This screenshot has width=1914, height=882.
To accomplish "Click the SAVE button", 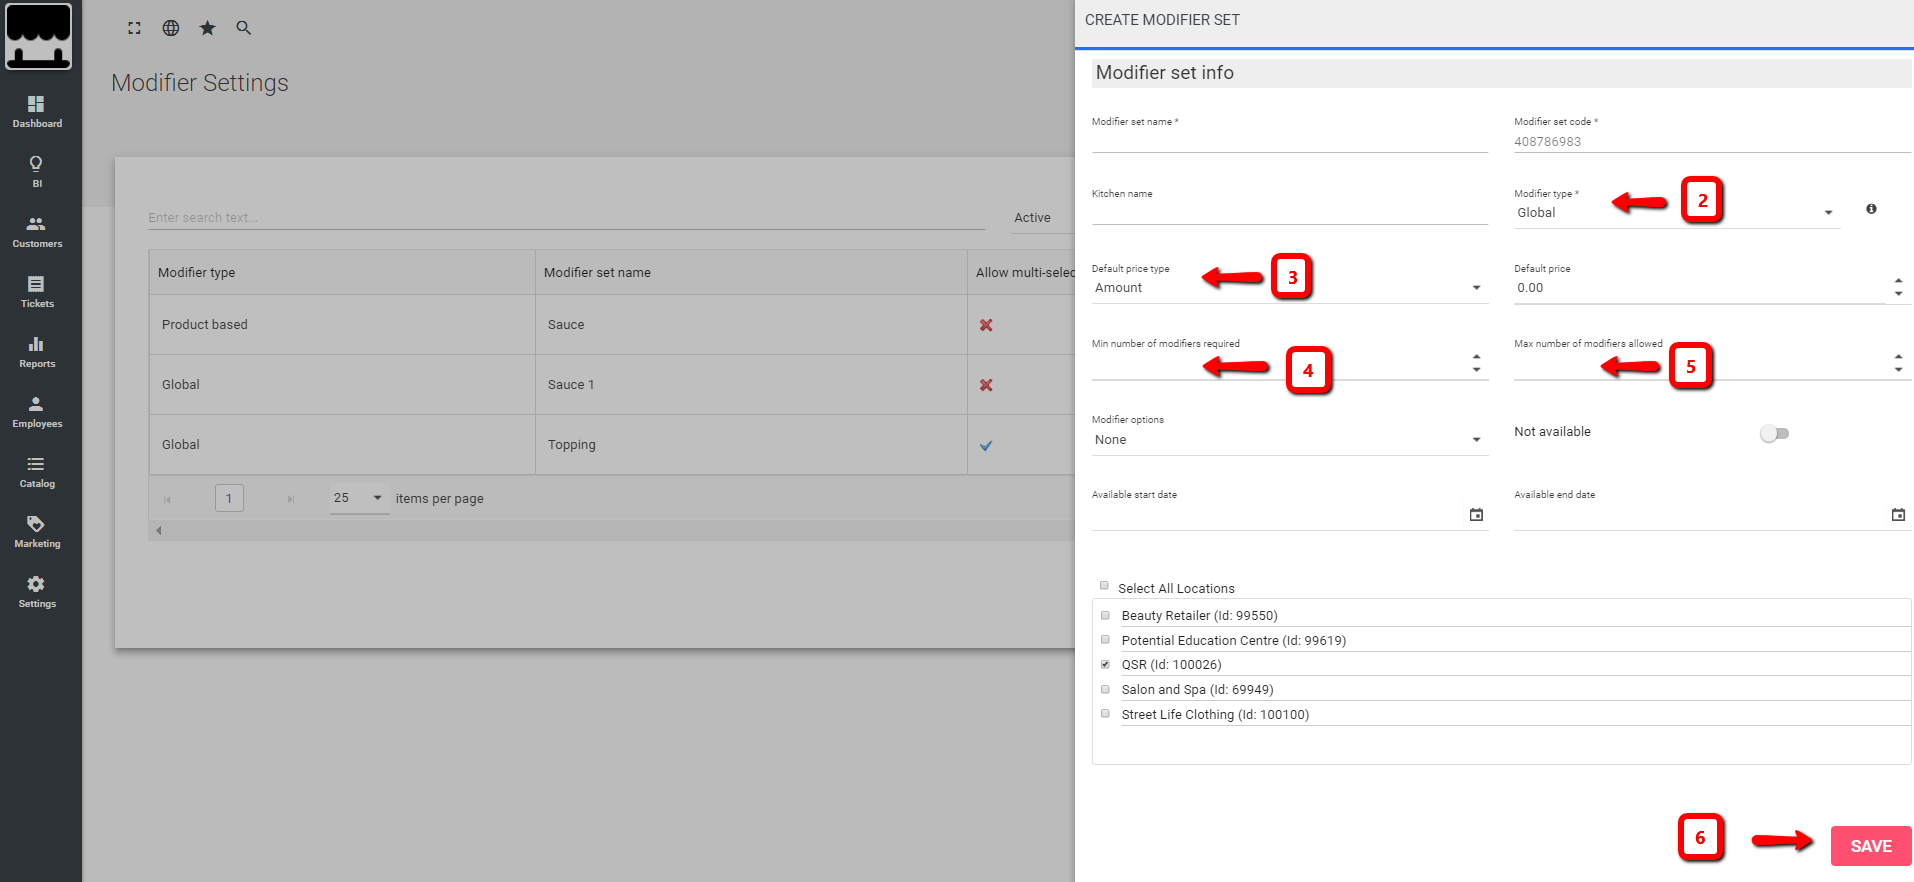I will point(1871,846).
